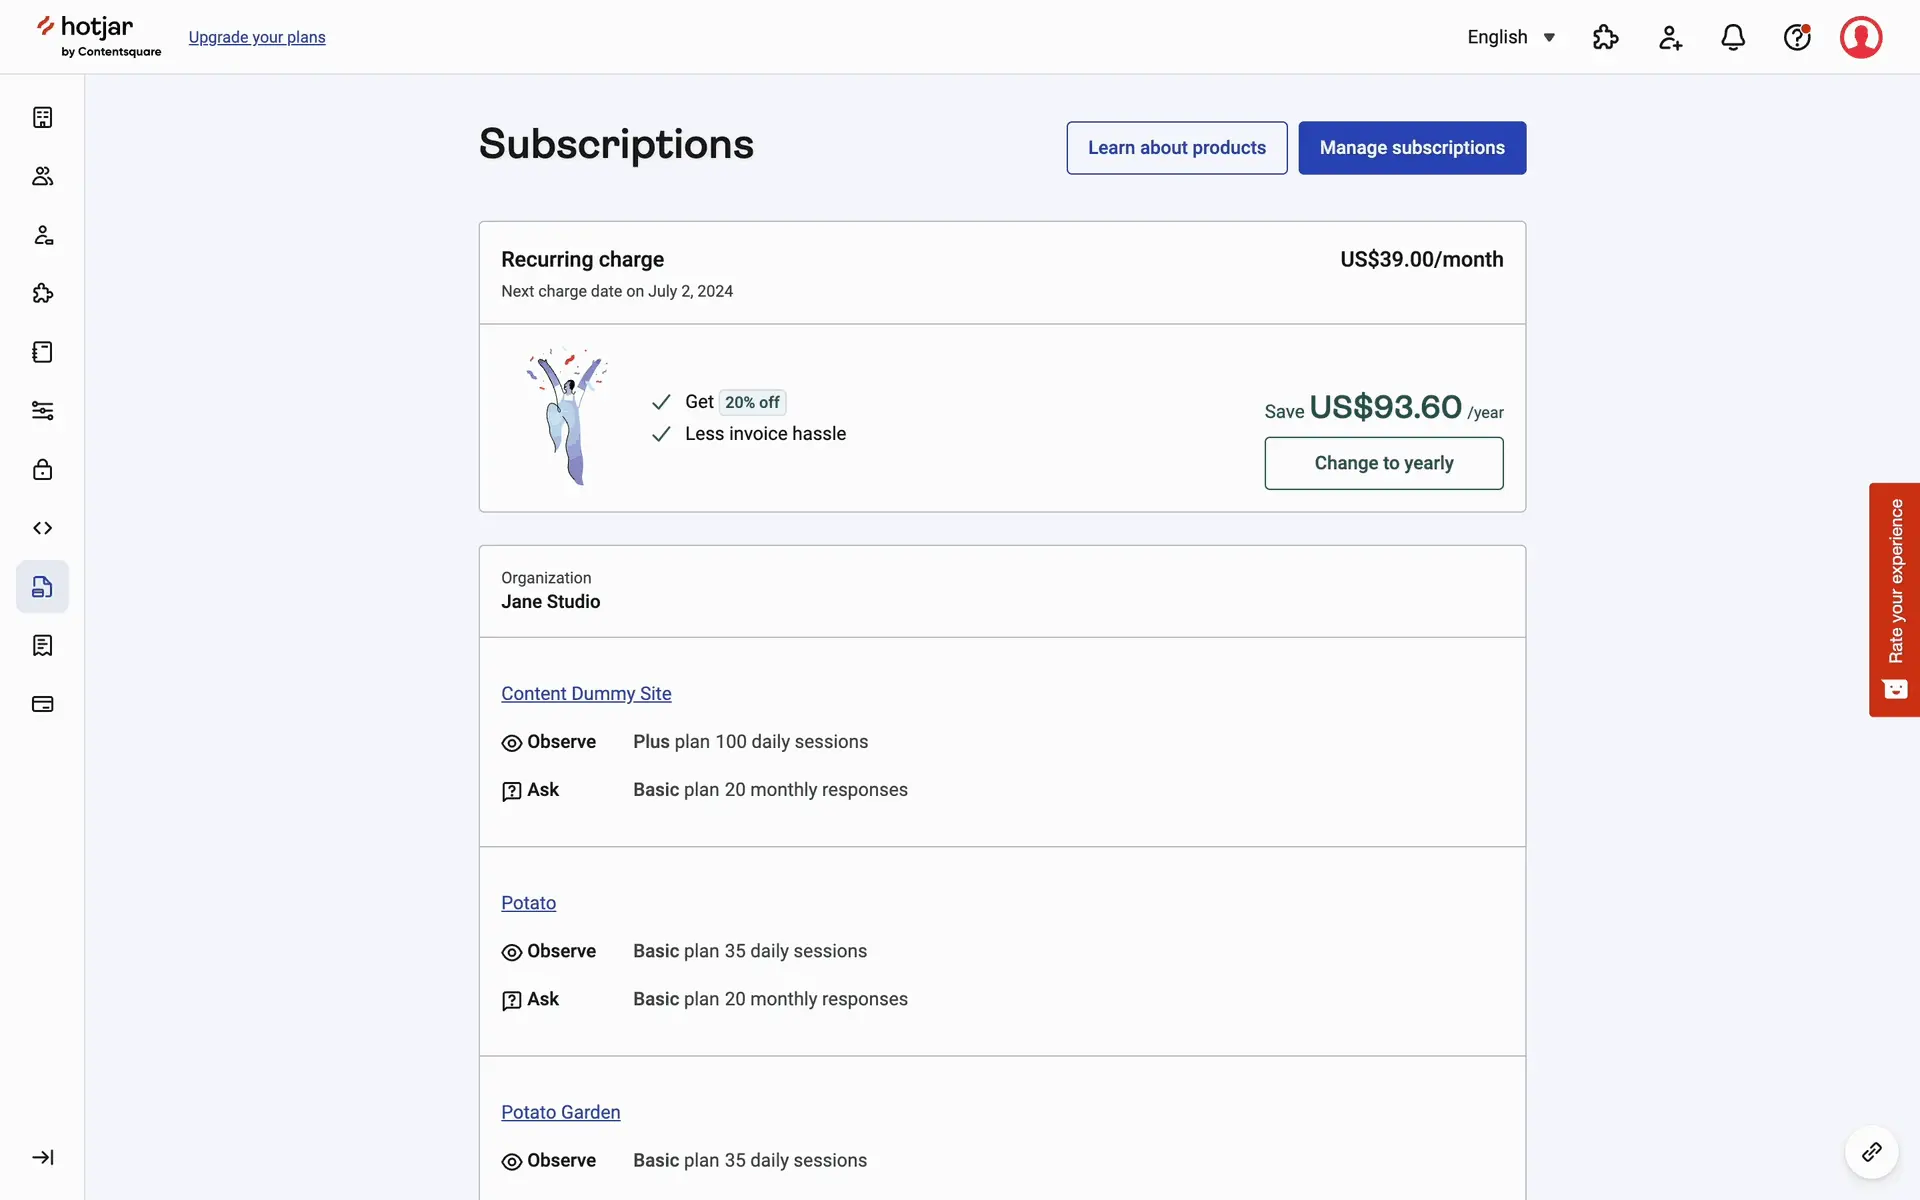Open the red user profile avatar
This screenshot has height=1200, width=1920.
click(1861, 37)
